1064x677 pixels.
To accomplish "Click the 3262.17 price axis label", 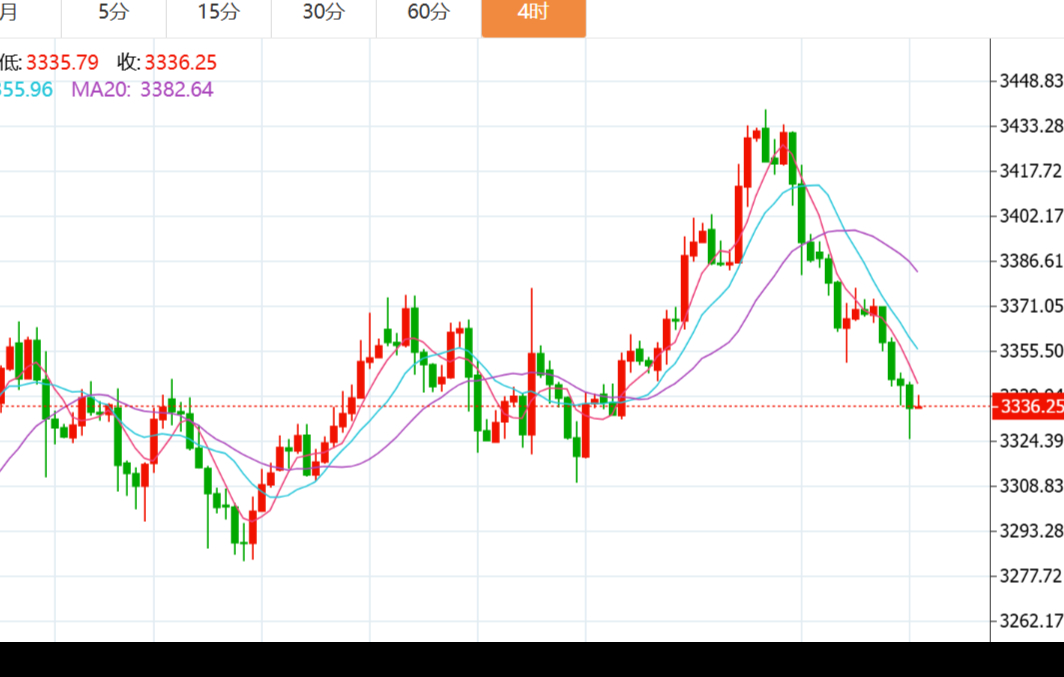I will point(1031,621).
